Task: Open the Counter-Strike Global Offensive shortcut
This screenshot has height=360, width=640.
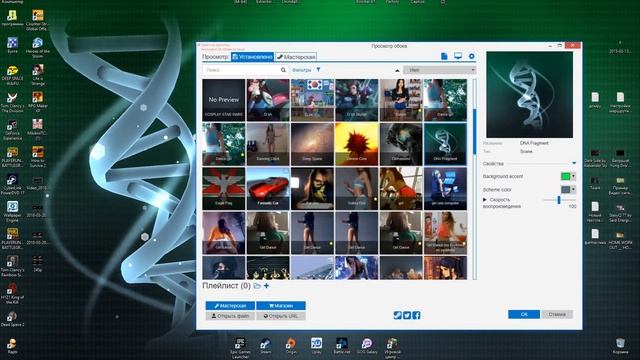Action: [38, 20]
